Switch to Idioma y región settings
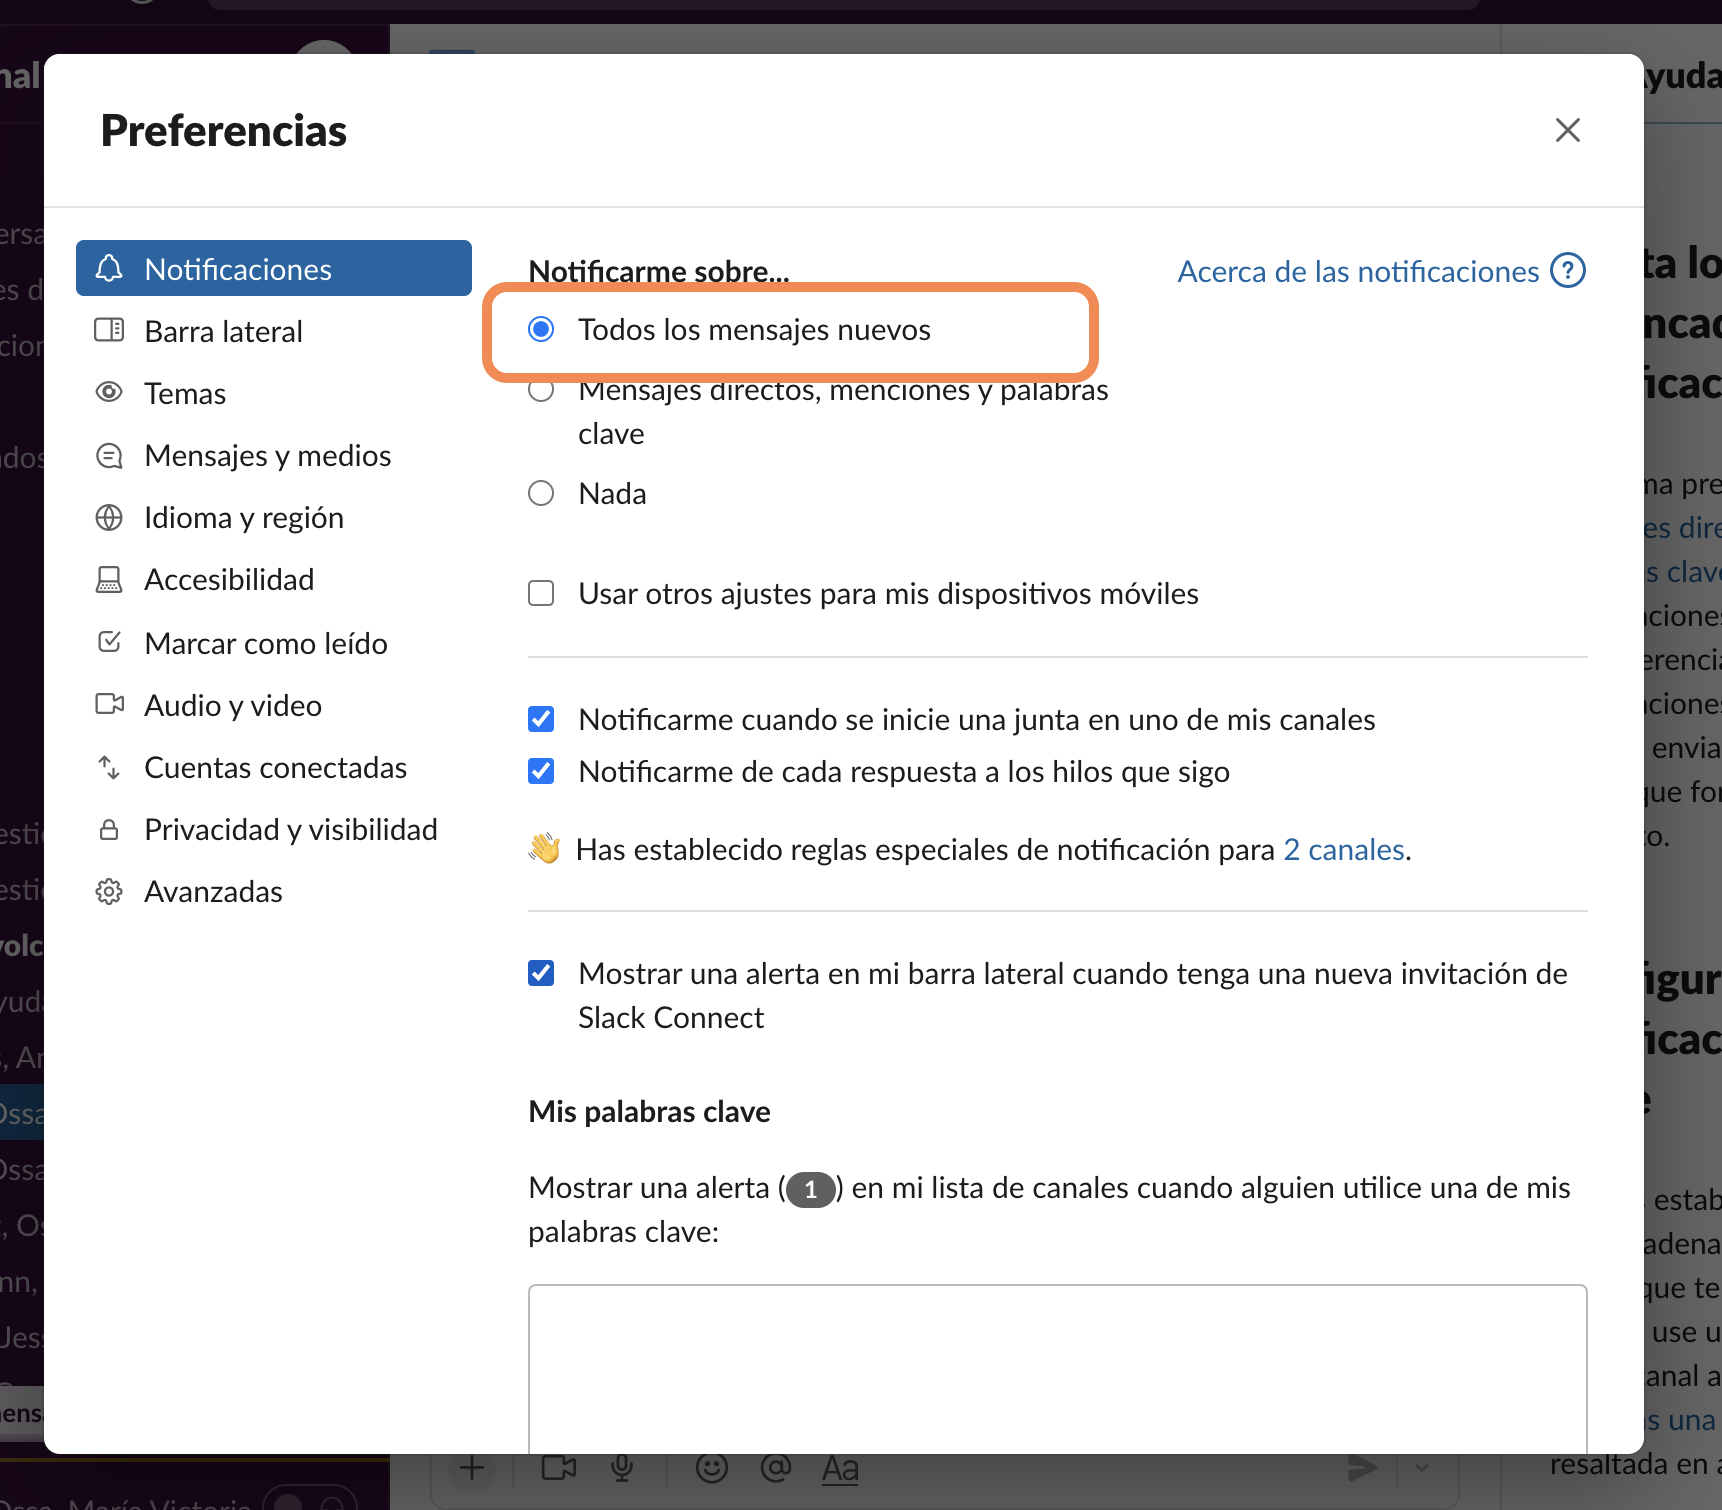Screen dimensions: 1722x1510 [273, 517]
